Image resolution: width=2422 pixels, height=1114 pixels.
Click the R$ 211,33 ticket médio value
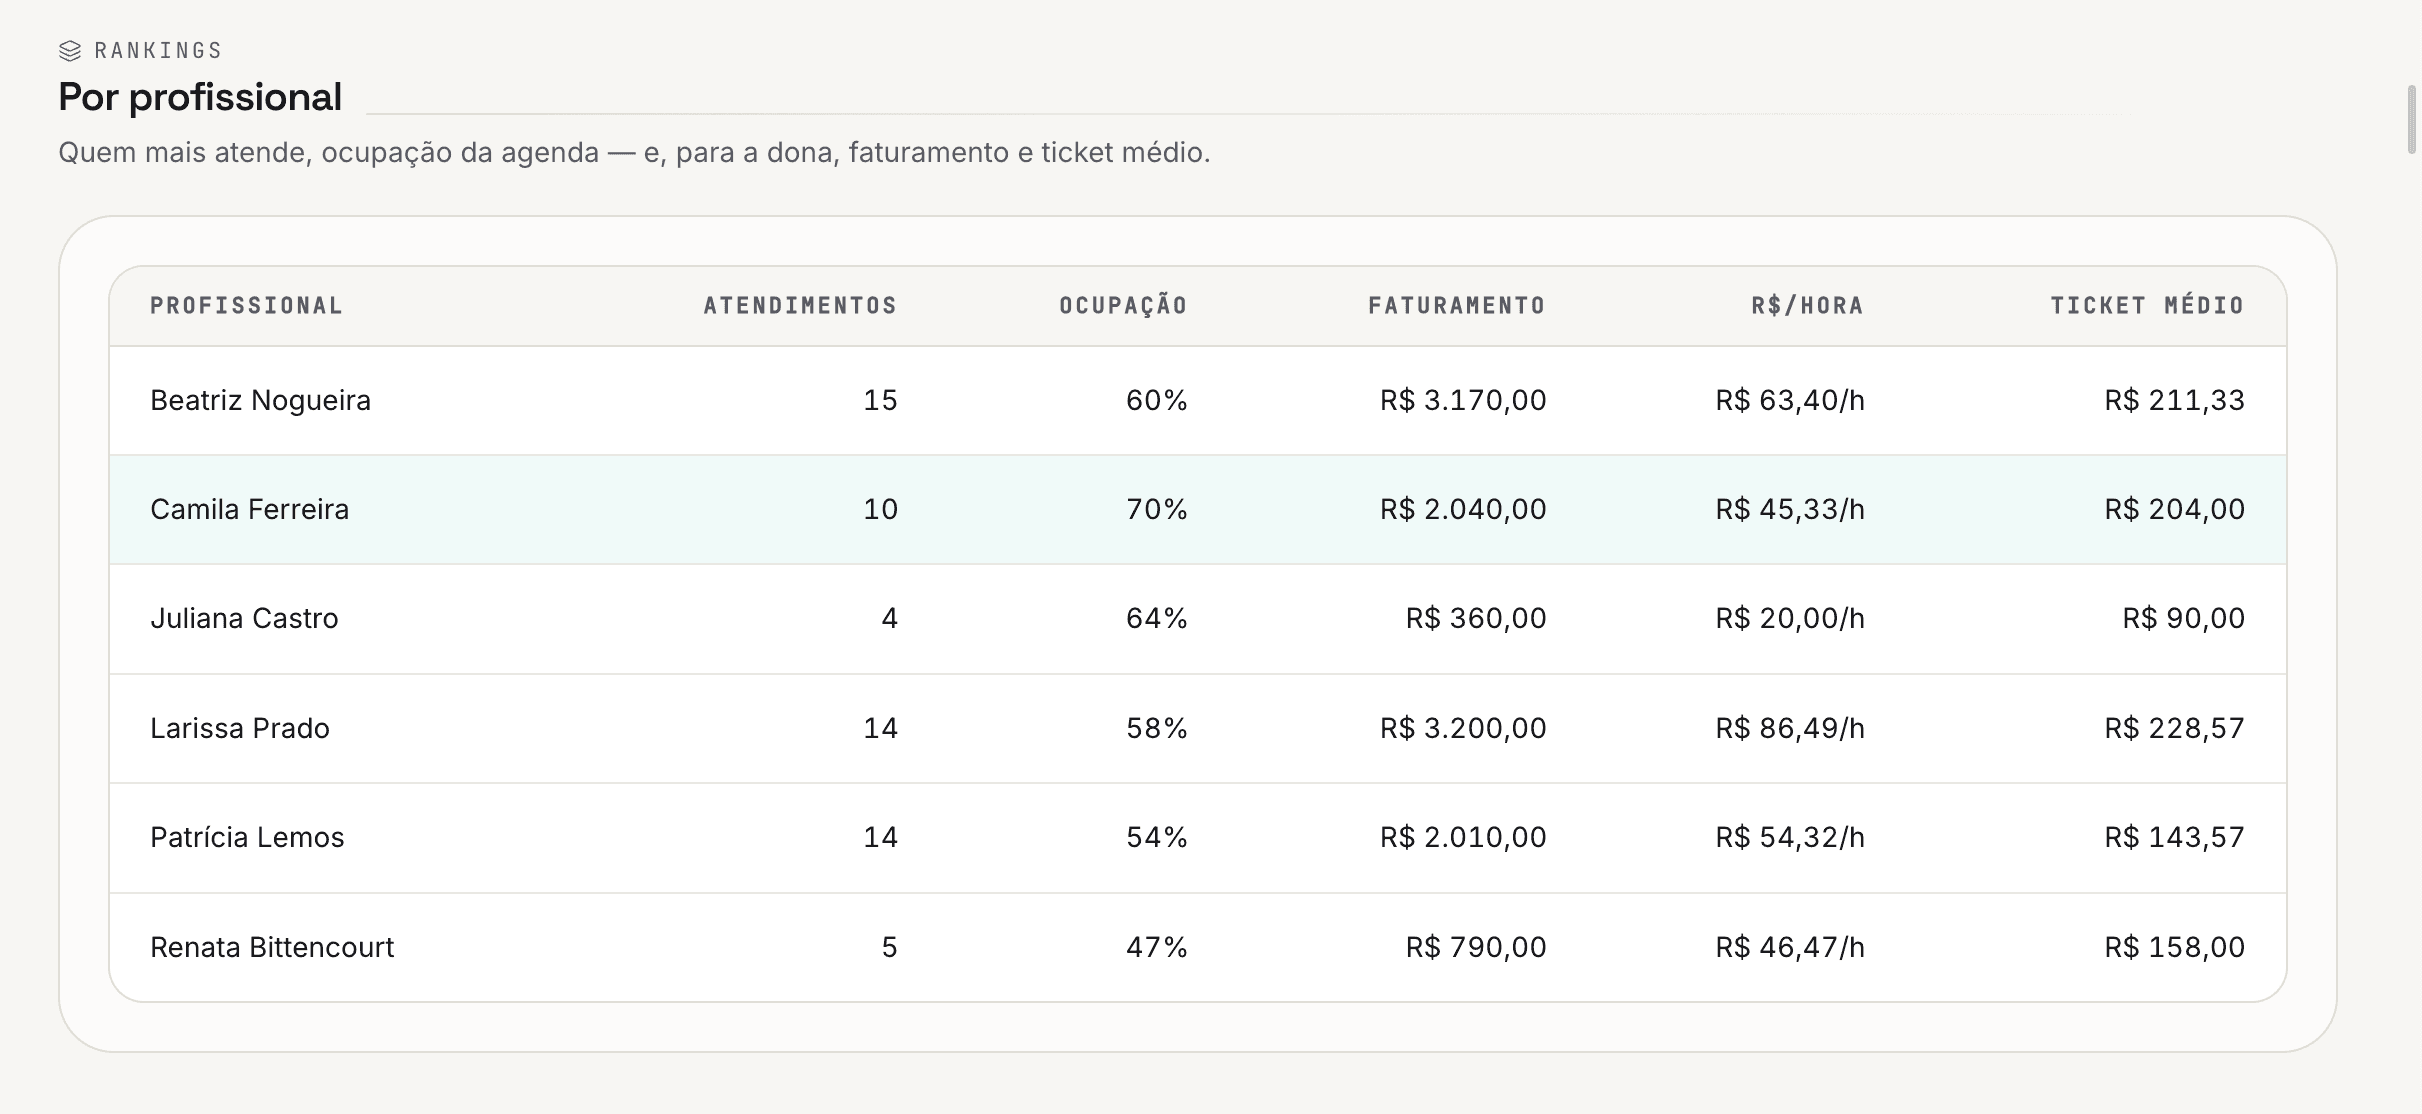(x=2174, y=401)
